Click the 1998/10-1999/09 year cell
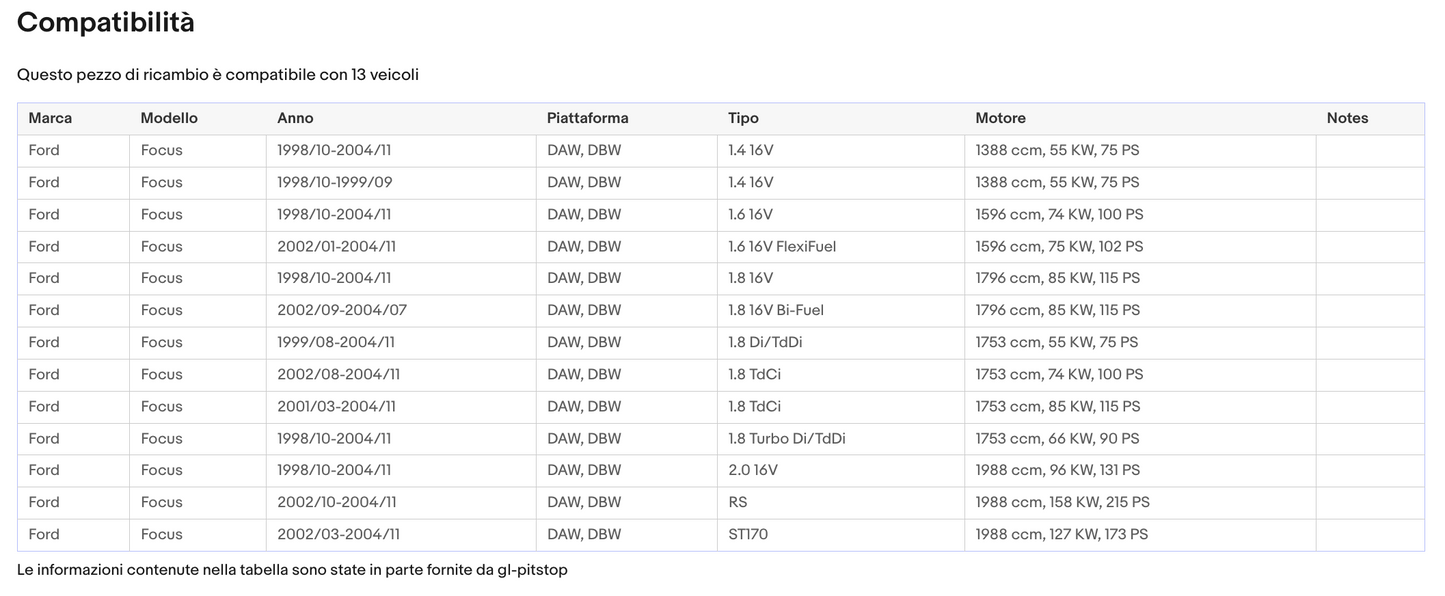The width and height of the screenshot is (1445, 596). (x=335, y=182)
